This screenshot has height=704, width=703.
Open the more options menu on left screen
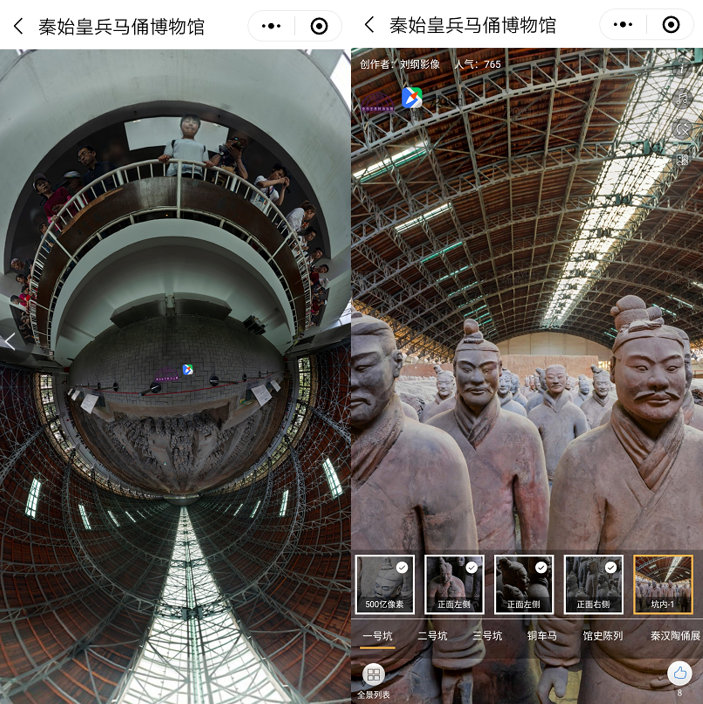(x=271, y=26)
